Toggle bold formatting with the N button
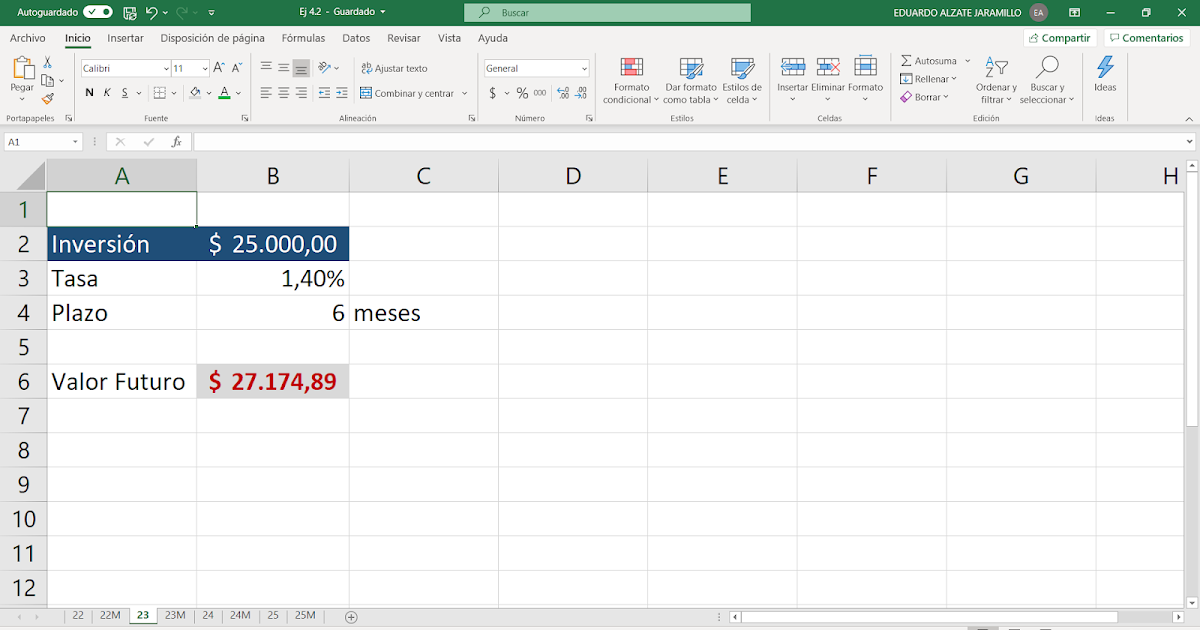This screenshot has width=1200, height=630. 89,91
